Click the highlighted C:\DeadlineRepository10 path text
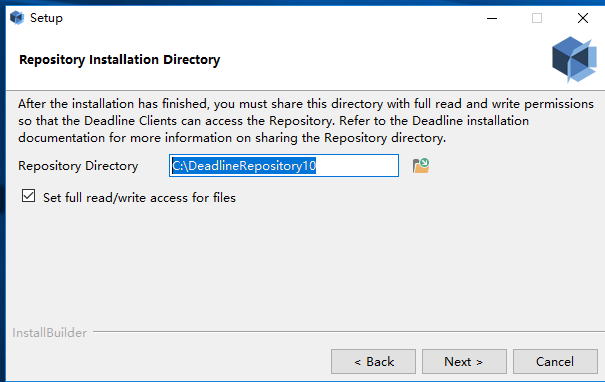This screenshot has width=605, height=382. tap(244, 166)
